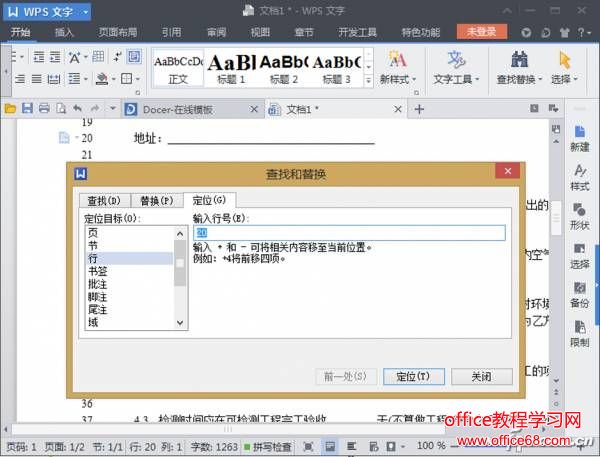Apply the 标题 2 style
The height and width of the screenshot is (457, 600).
284,69
